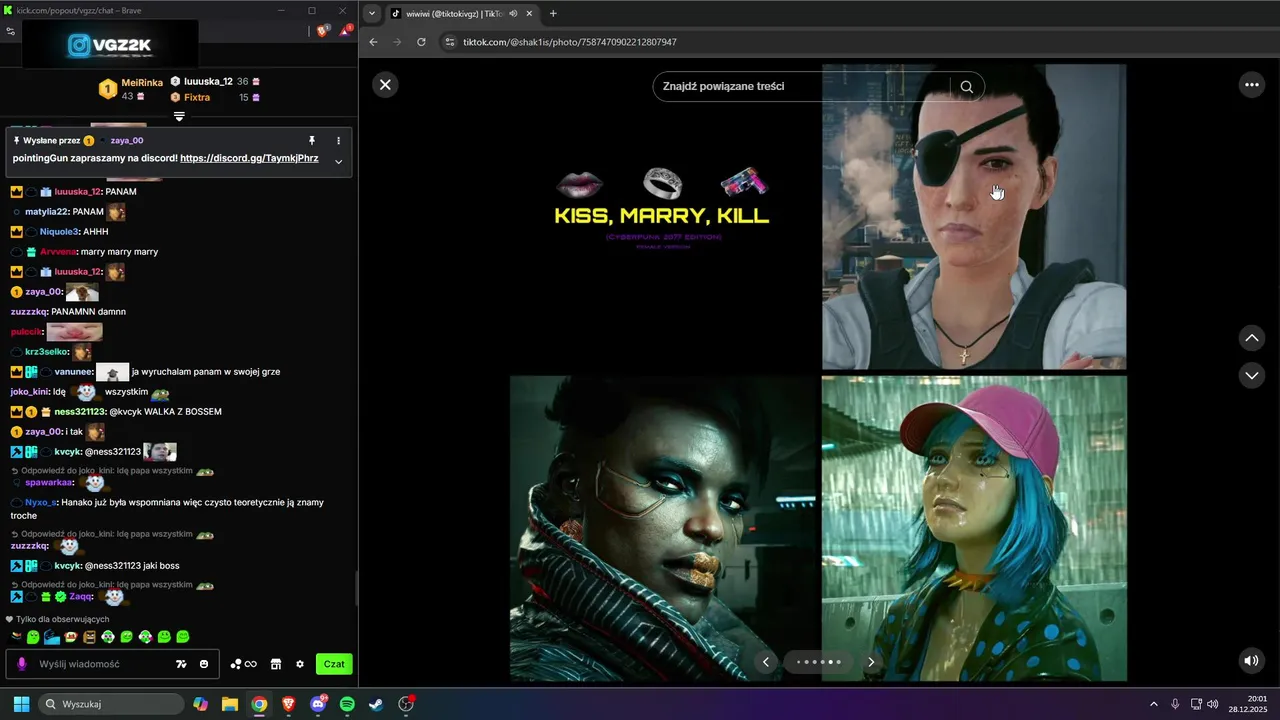The image size is (1280, 720).
Task: Click username ness321123 in chat
Action: pyautogui.click(x=79, y=412)
